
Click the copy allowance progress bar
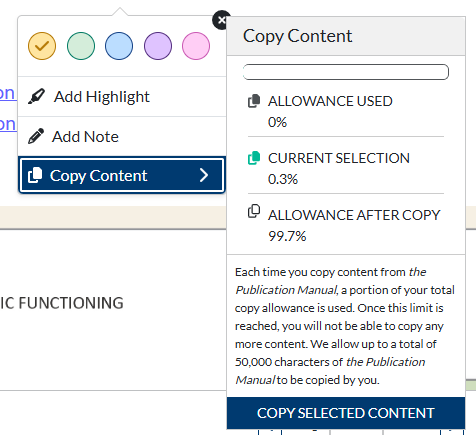[x=346, y=72]
